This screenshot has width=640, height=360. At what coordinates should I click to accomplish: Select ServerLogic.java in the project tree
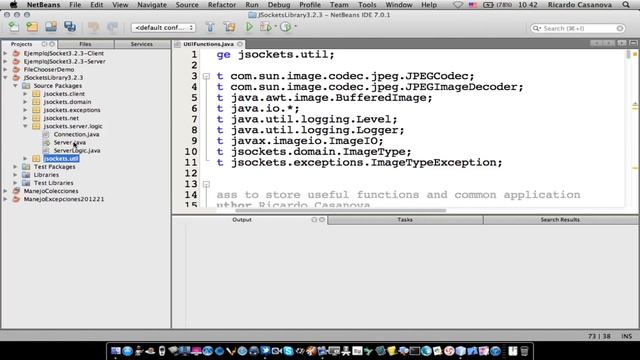tap(77, 151)
